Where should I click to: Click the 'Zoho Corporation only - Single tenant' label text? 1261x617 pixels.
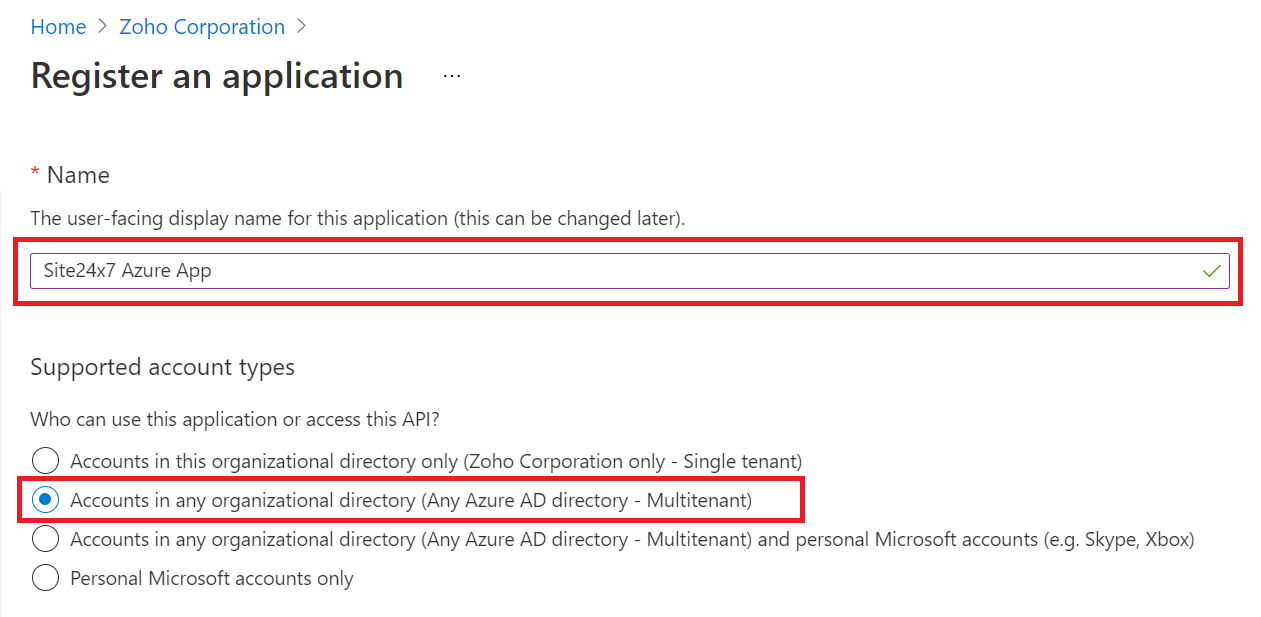point(632,461)
